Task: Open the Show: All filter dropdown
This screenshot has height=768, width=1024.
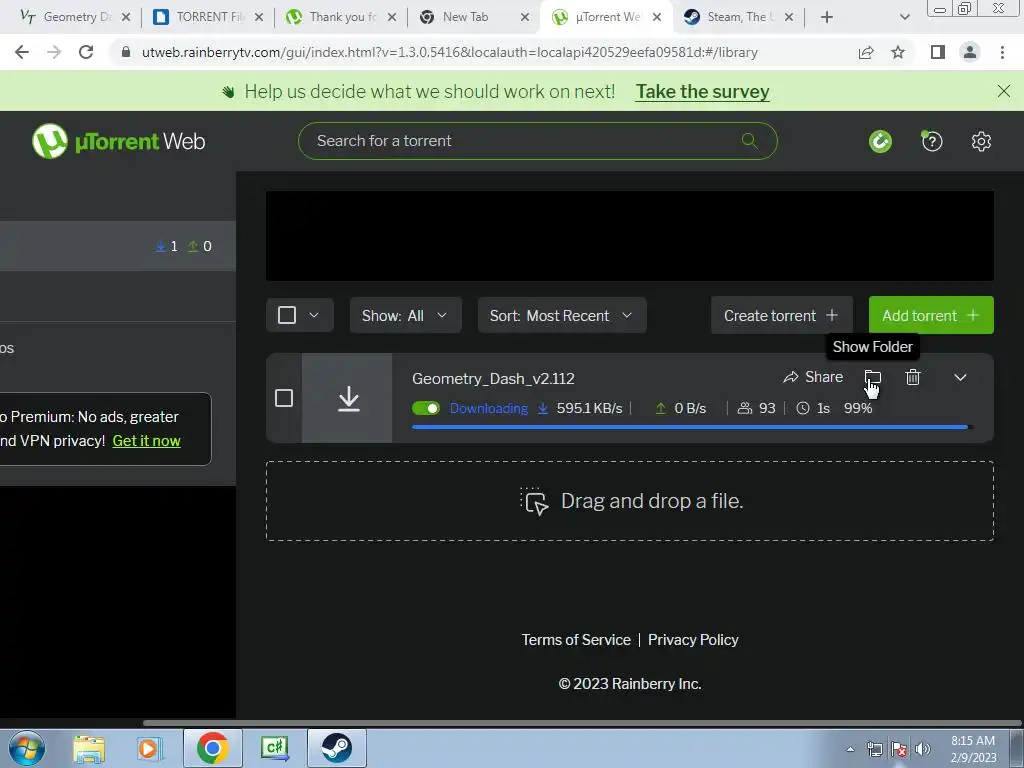Action: (406, 315)
